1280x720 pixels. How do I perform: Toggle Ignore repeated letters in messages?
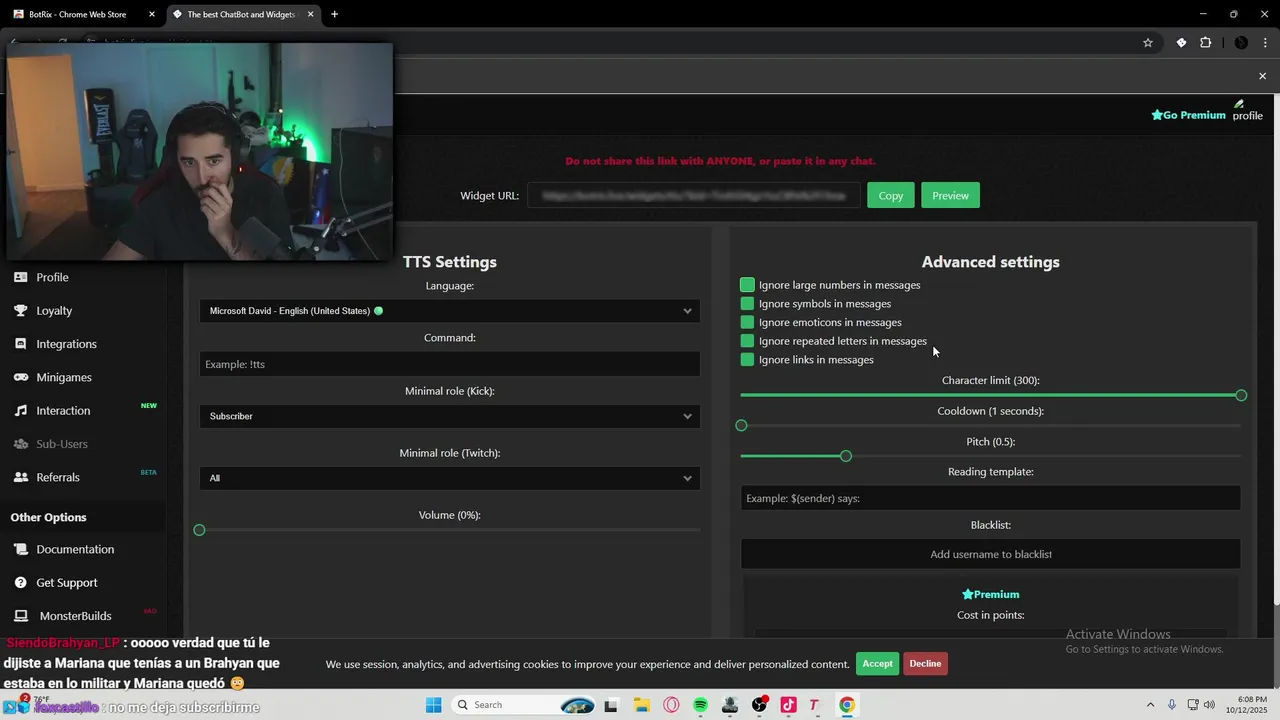747,341
